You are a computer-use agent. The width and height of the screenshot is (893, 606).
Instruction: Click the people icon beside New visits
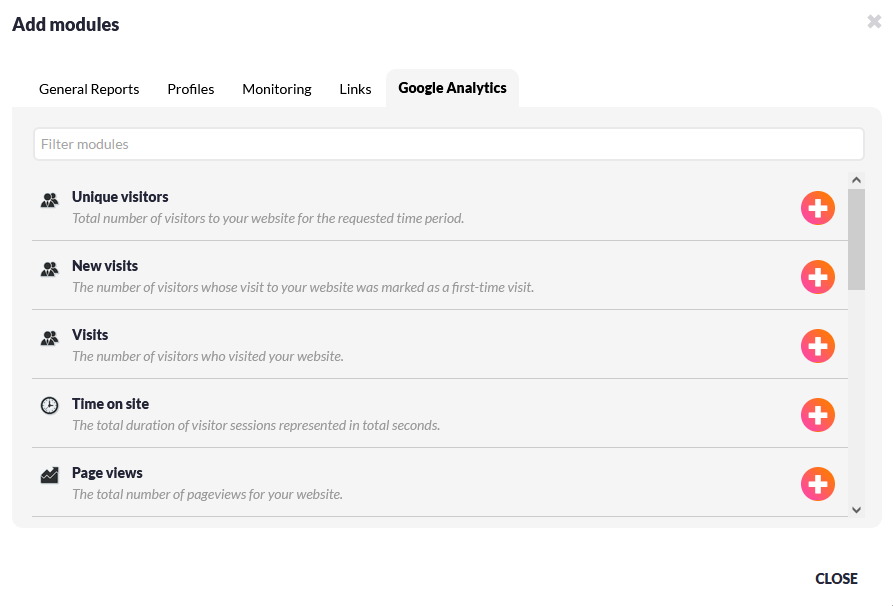pyautogui.click(x=48, y=269)
